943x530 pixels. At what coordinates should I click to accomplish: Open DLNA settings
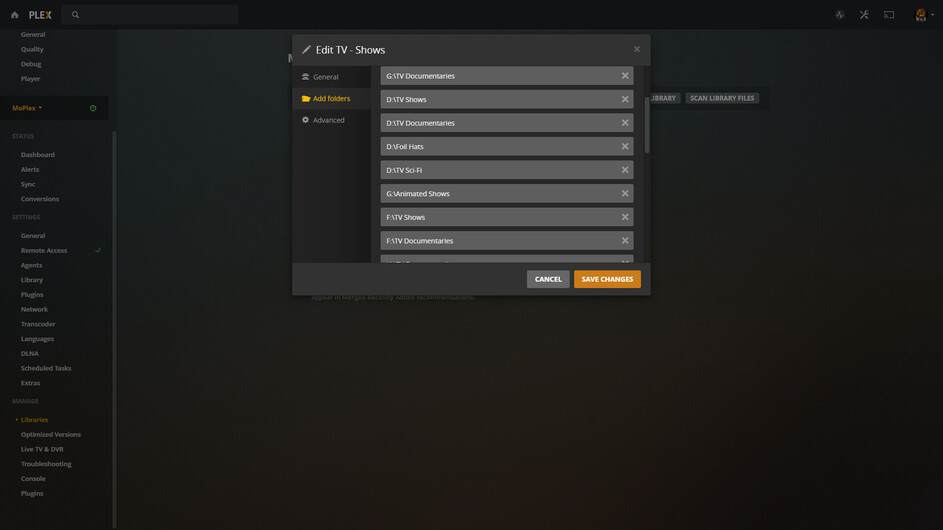(x=29, y=354)
